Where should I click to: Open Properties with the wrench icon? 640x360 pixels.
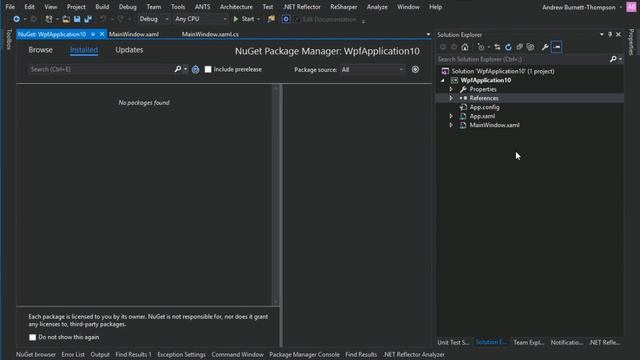(545, 47)
